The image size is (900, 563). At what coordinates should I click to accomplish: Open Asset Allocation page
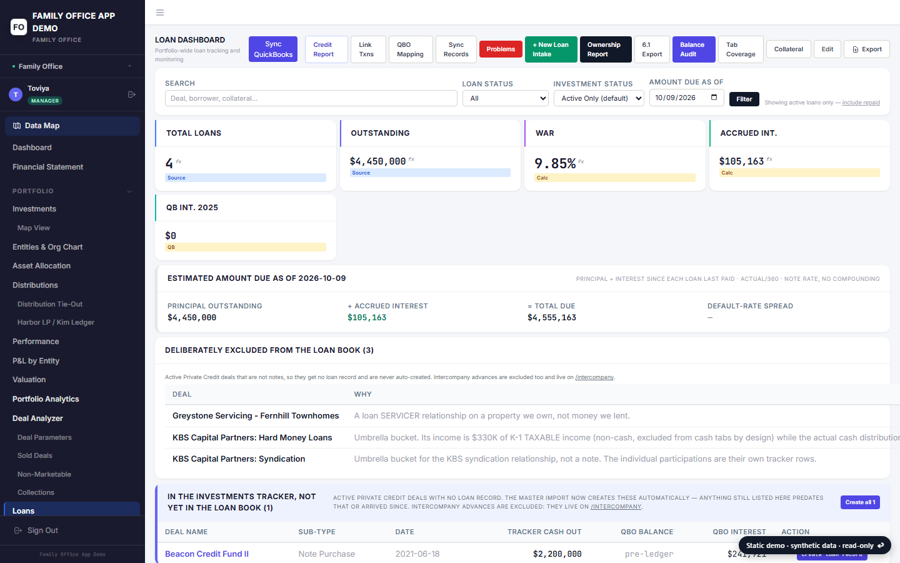pyautogui.click(x=41, y=266)
